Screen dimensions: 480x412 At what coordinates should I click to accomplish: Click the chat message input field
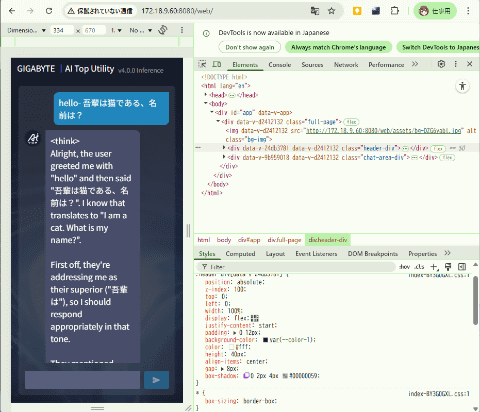point(82,380)
